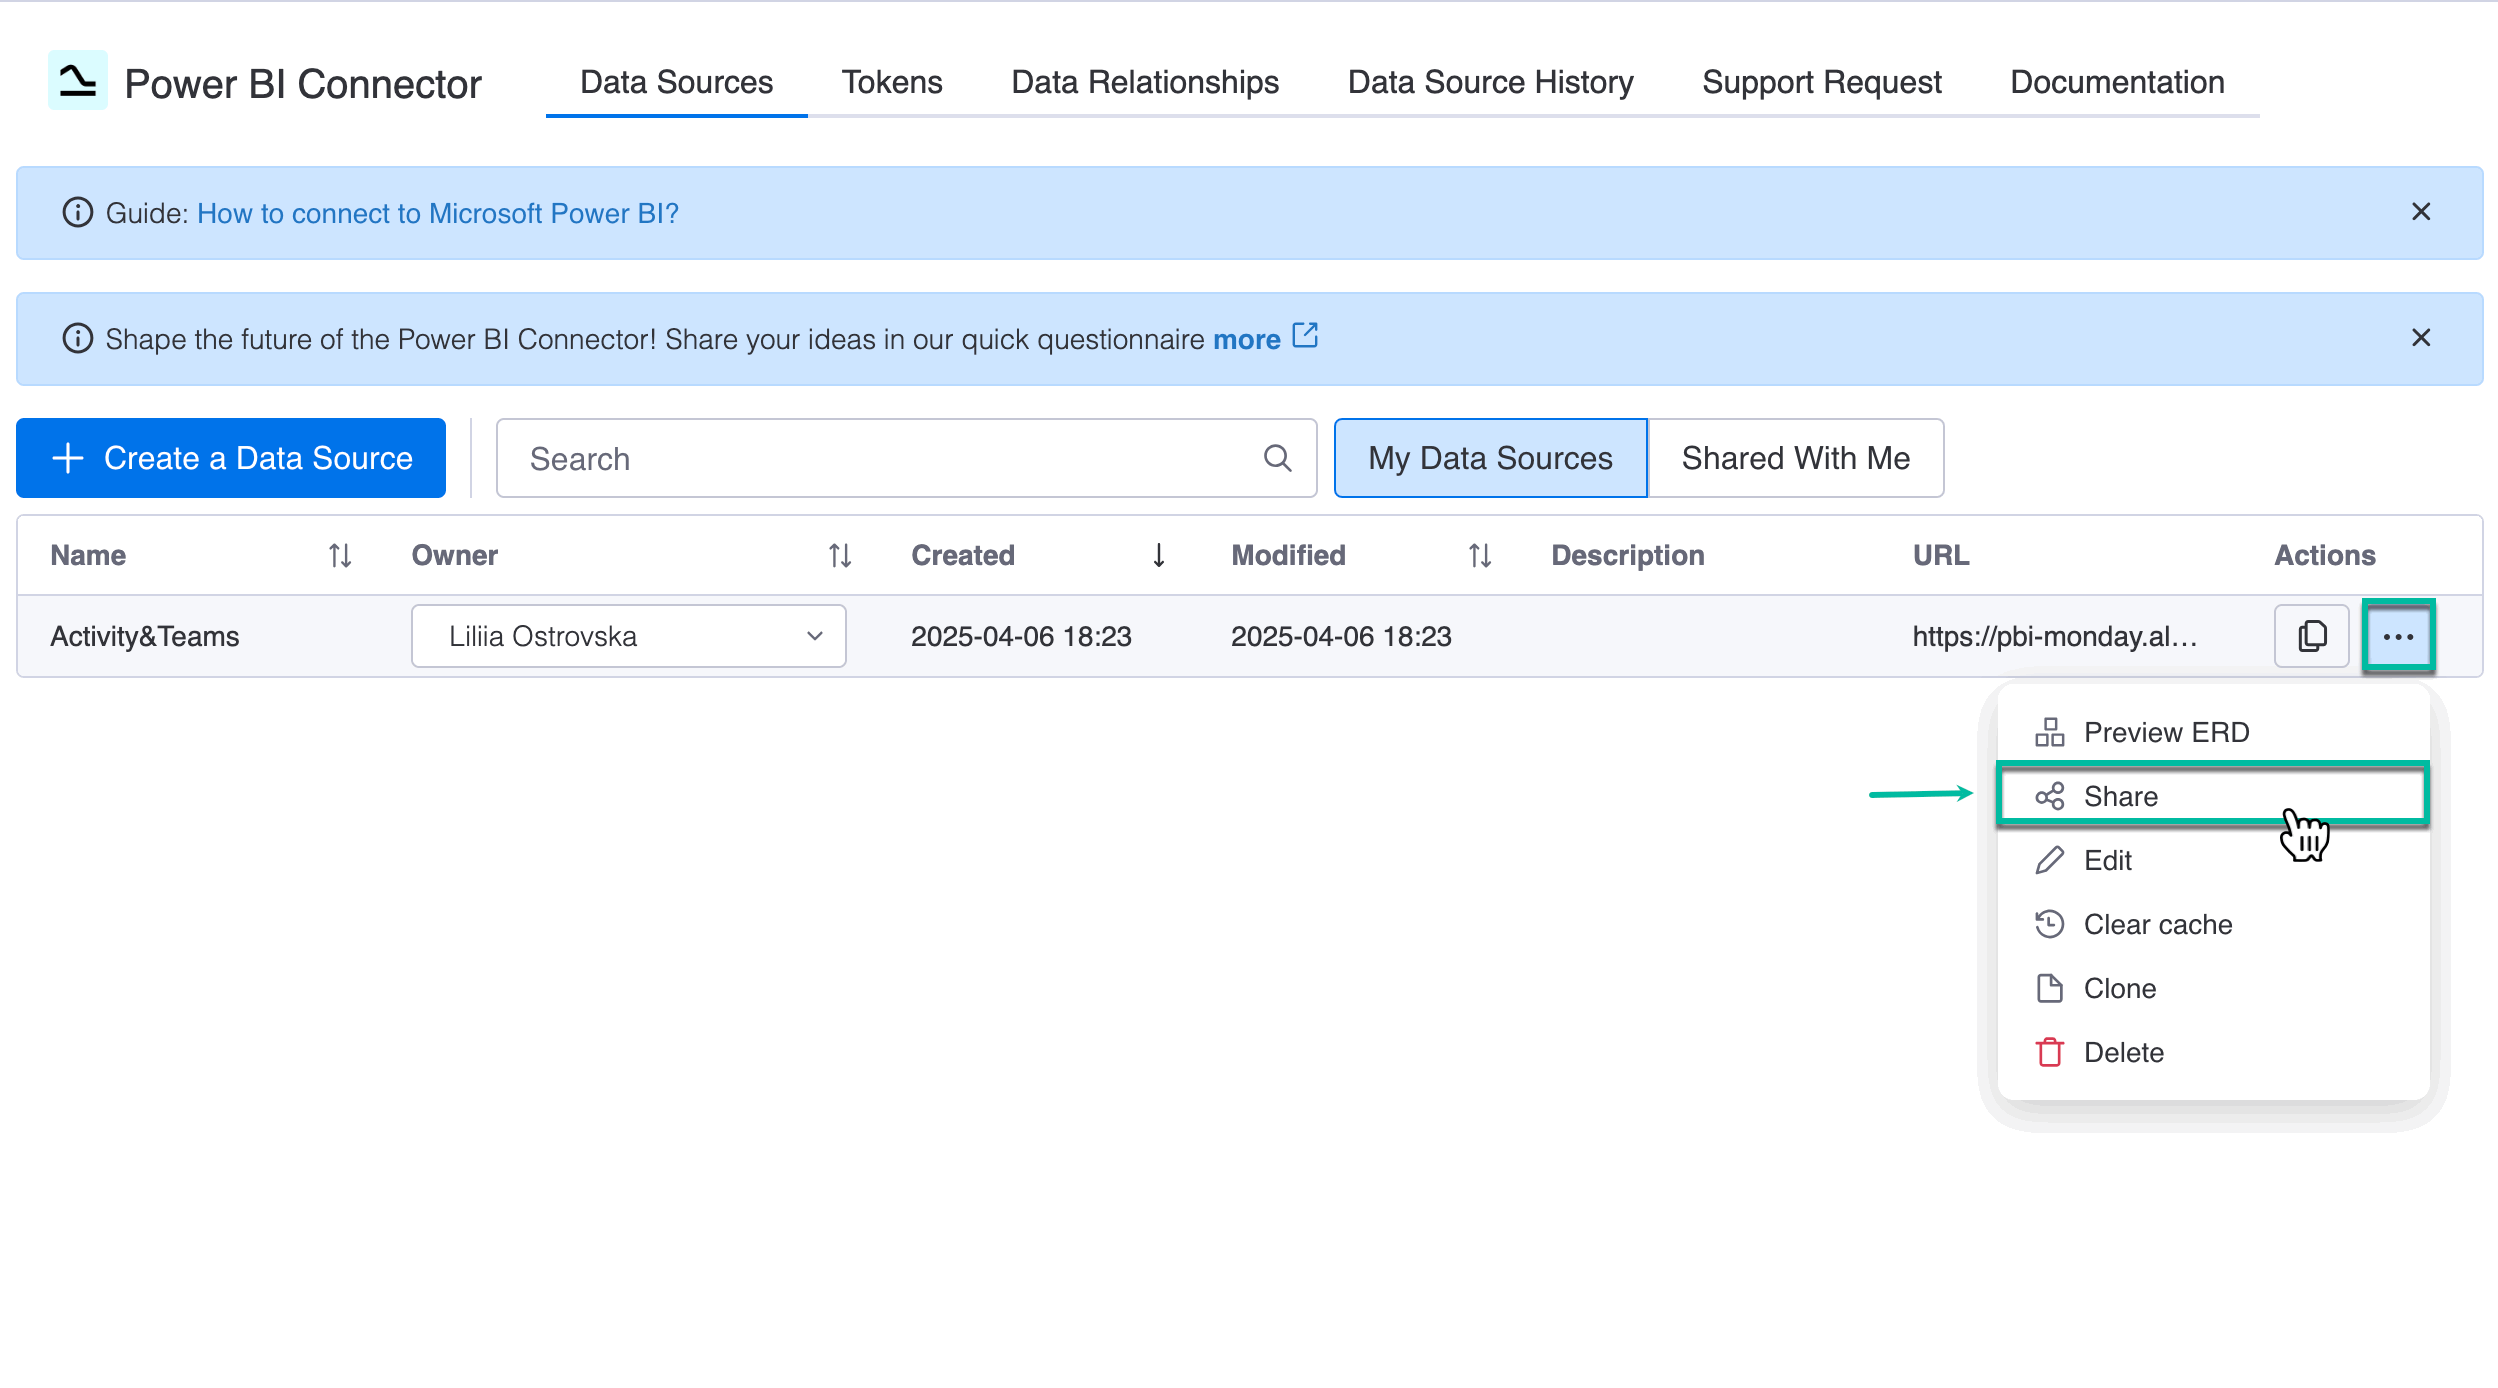Toggle the Created column sort direction
This screenshot has width=2498, height=1388.
[x=1159, y=555]
